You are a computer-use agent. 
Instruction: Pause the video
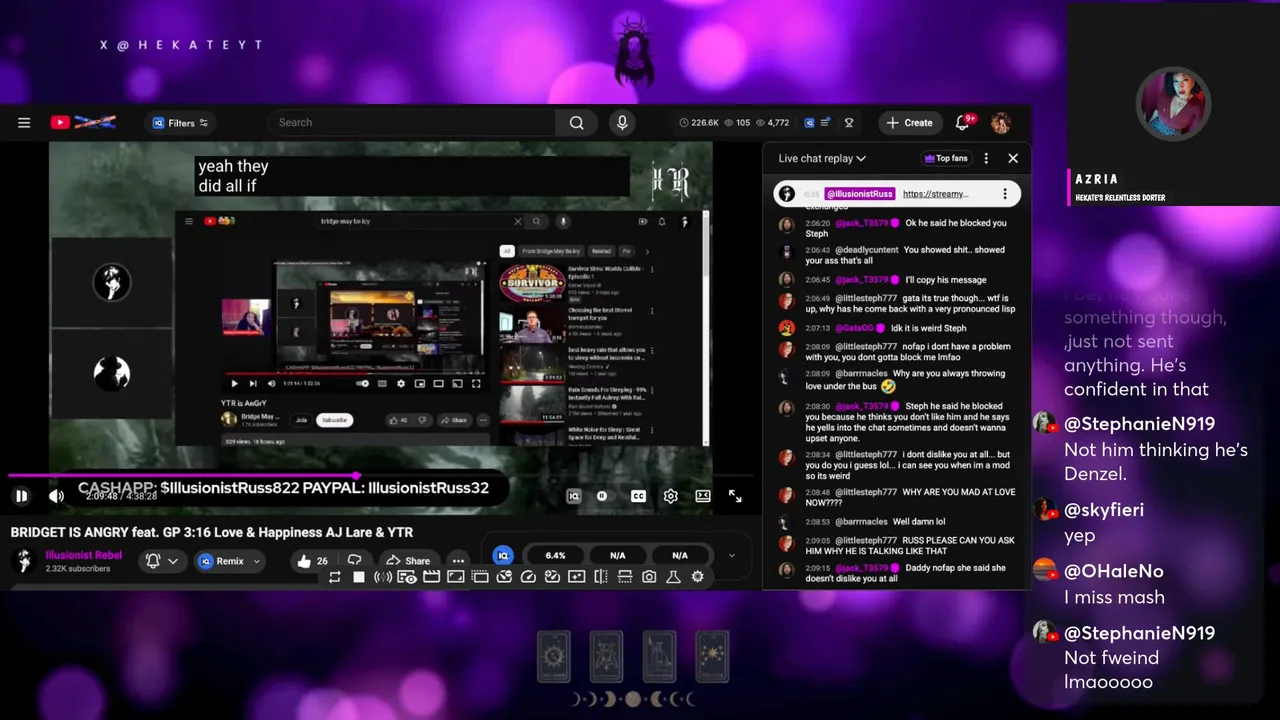[x=21, y=496]
